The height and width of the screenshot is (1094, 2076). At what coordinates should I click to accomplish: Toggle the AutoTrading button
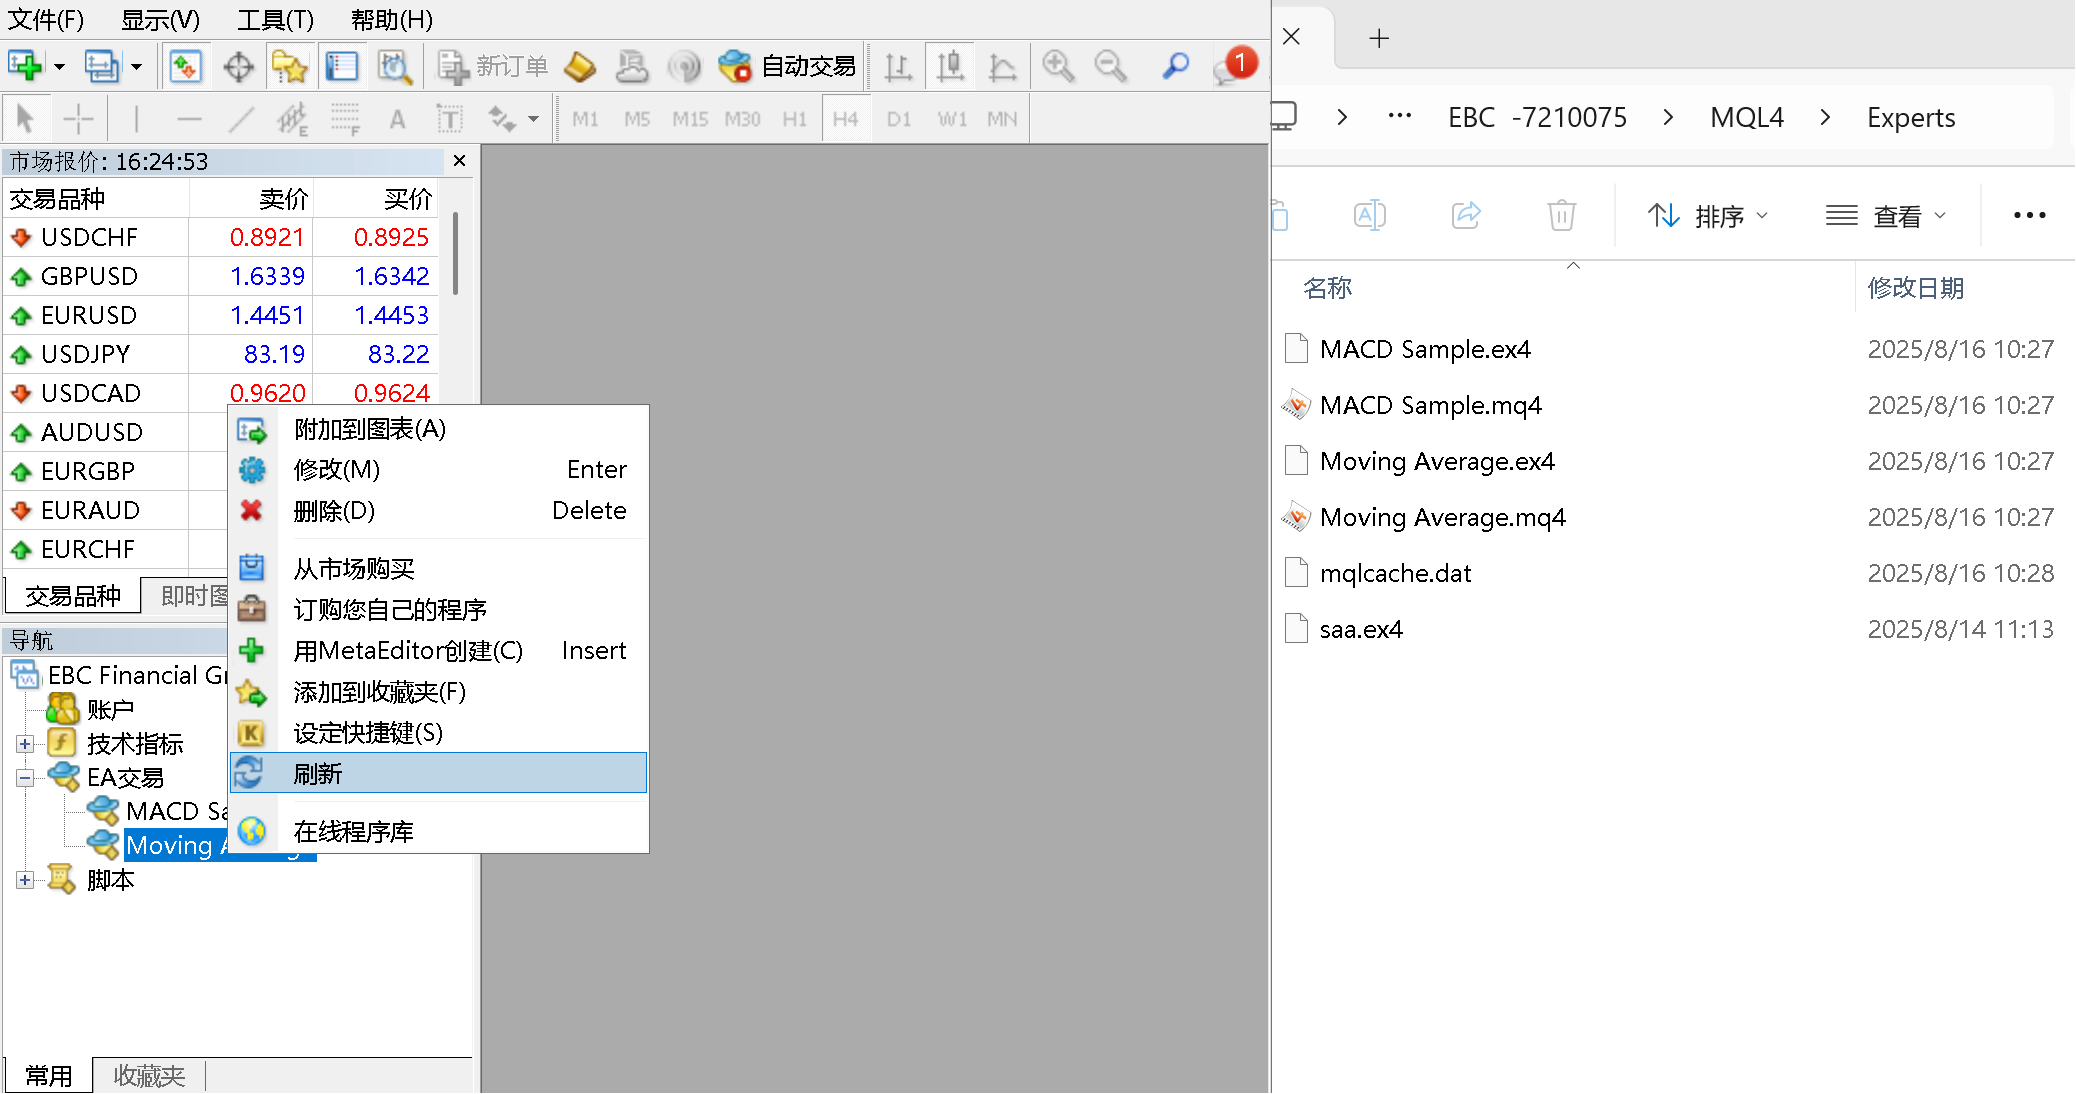787,67
